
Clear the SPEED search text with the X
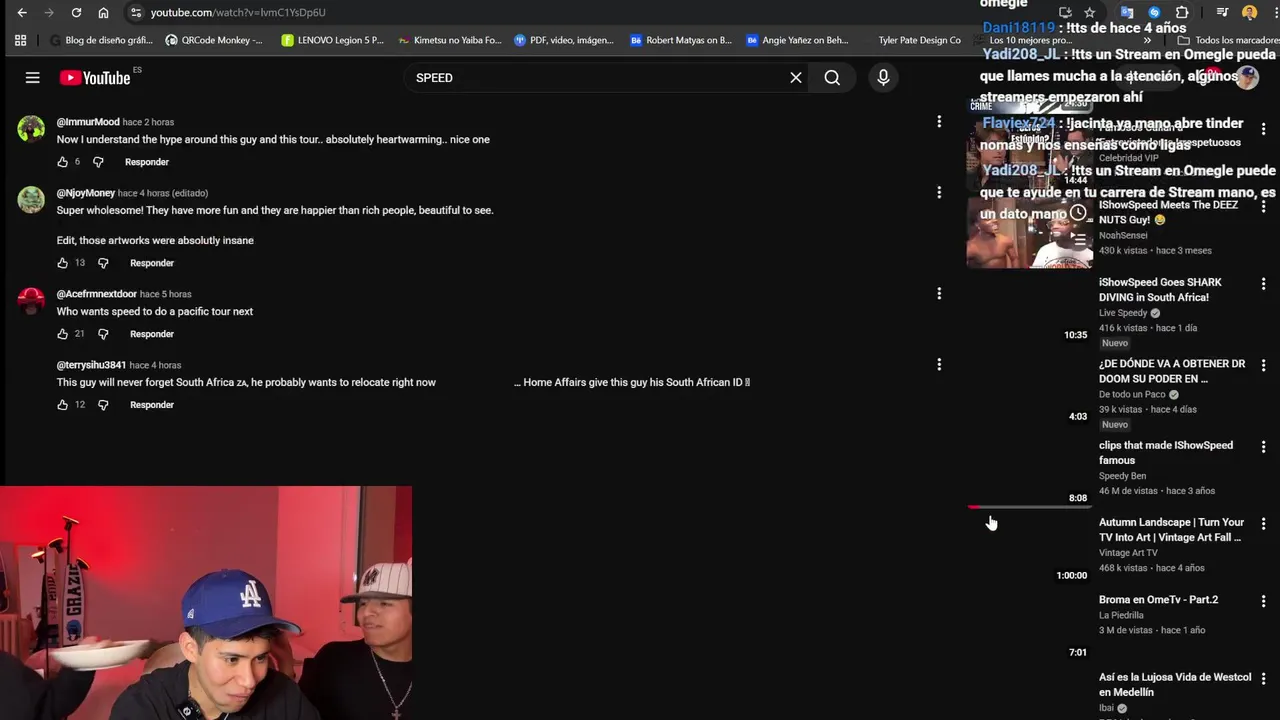click(x=796, y=78)
